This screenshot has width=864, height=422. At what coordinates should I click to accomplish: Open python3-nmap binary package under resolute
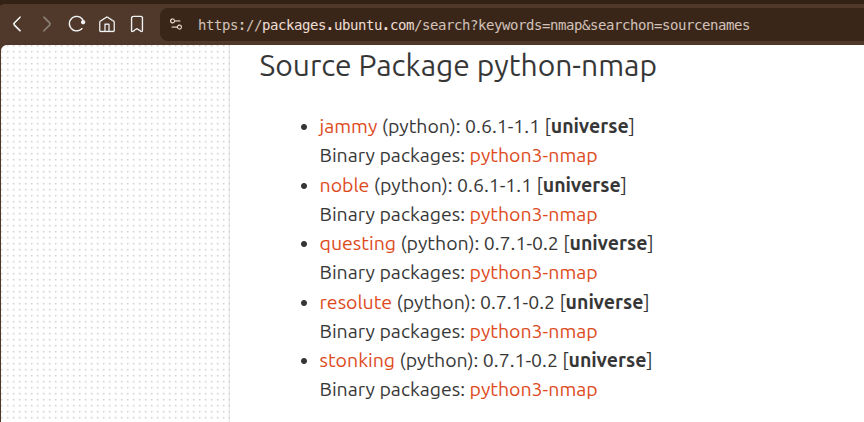pyautogui.click(x=533, y=332)
